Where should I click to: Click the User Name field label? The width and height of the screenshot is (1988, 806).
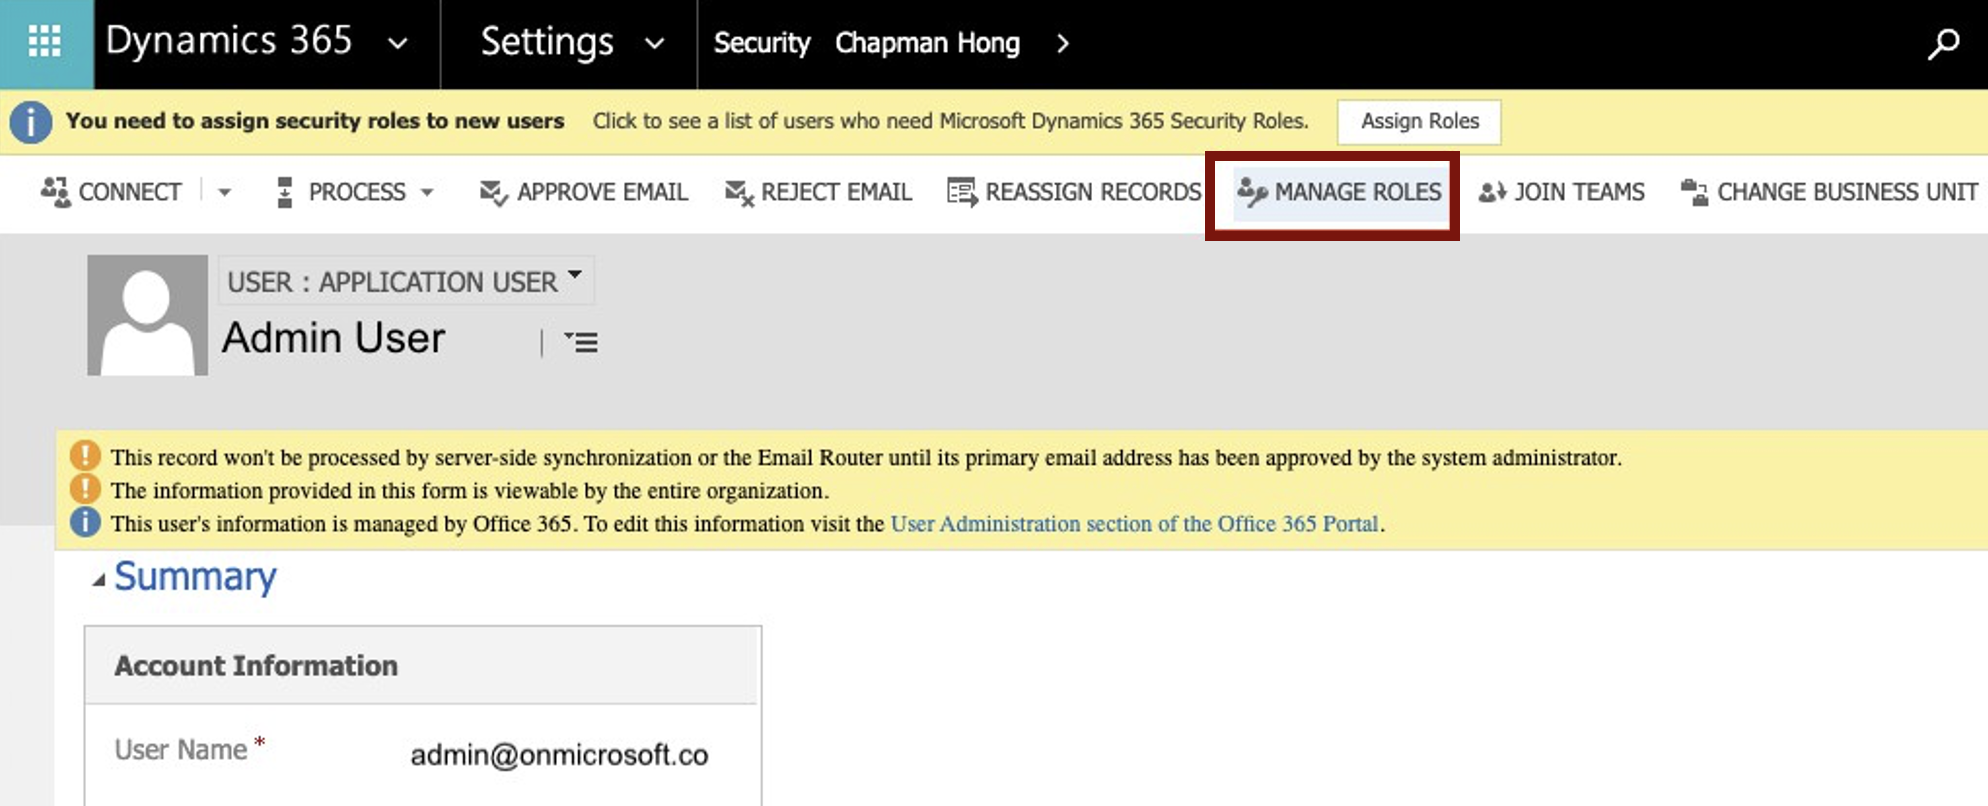pos(181,750)
